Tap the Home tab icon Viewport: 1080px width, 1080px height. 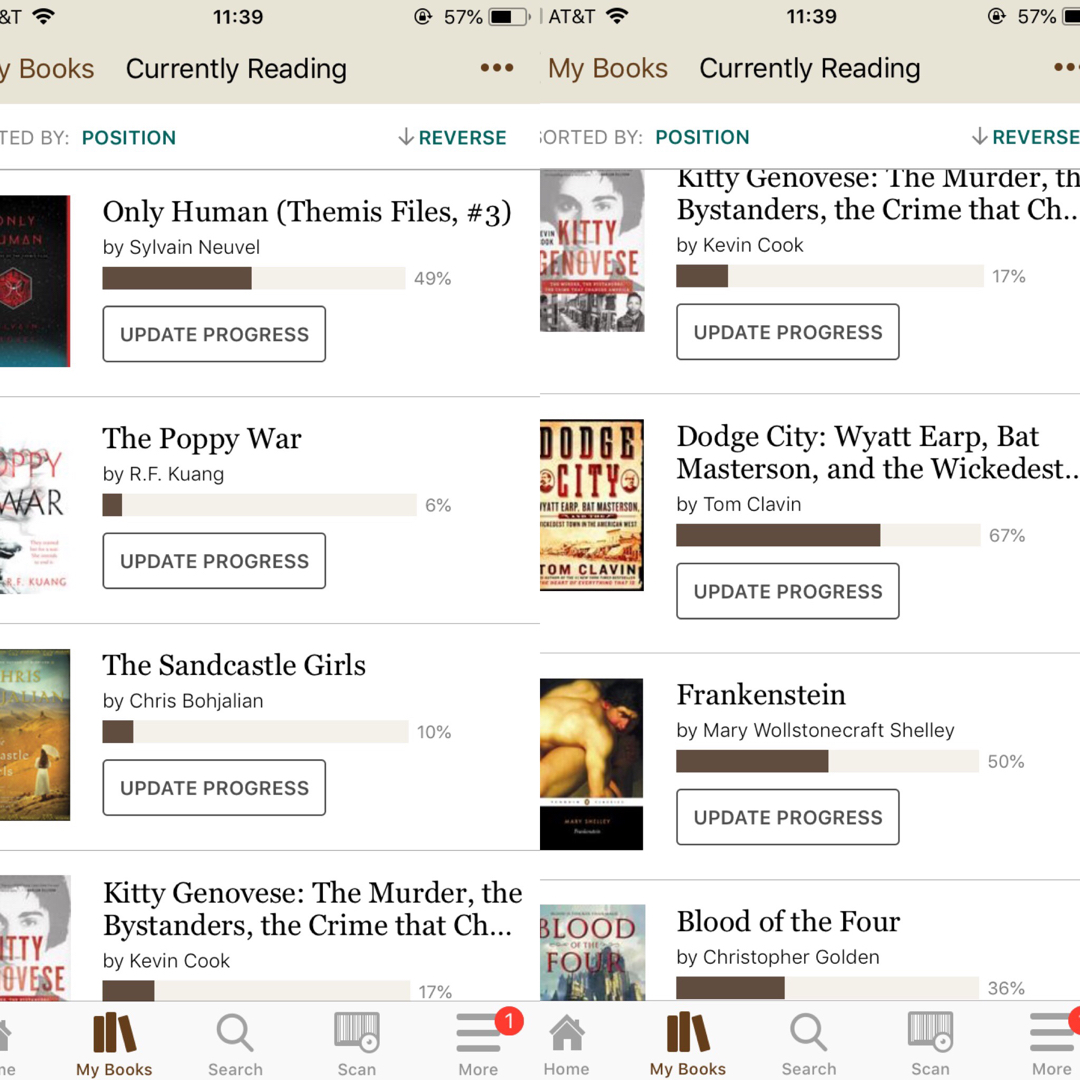click(566, 1043)
